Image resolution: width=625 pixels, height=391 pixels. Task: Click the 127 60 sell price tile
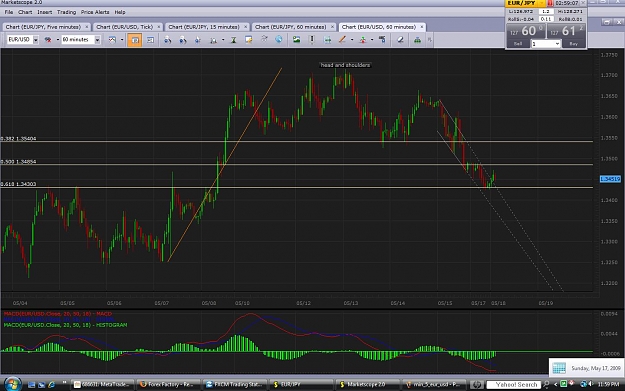526,31
